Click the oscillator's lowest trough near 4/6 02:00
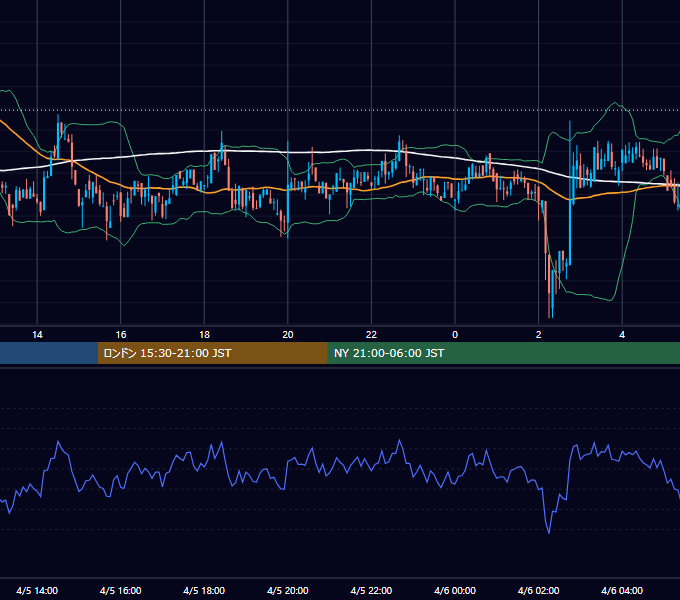 tap(549, 531)
